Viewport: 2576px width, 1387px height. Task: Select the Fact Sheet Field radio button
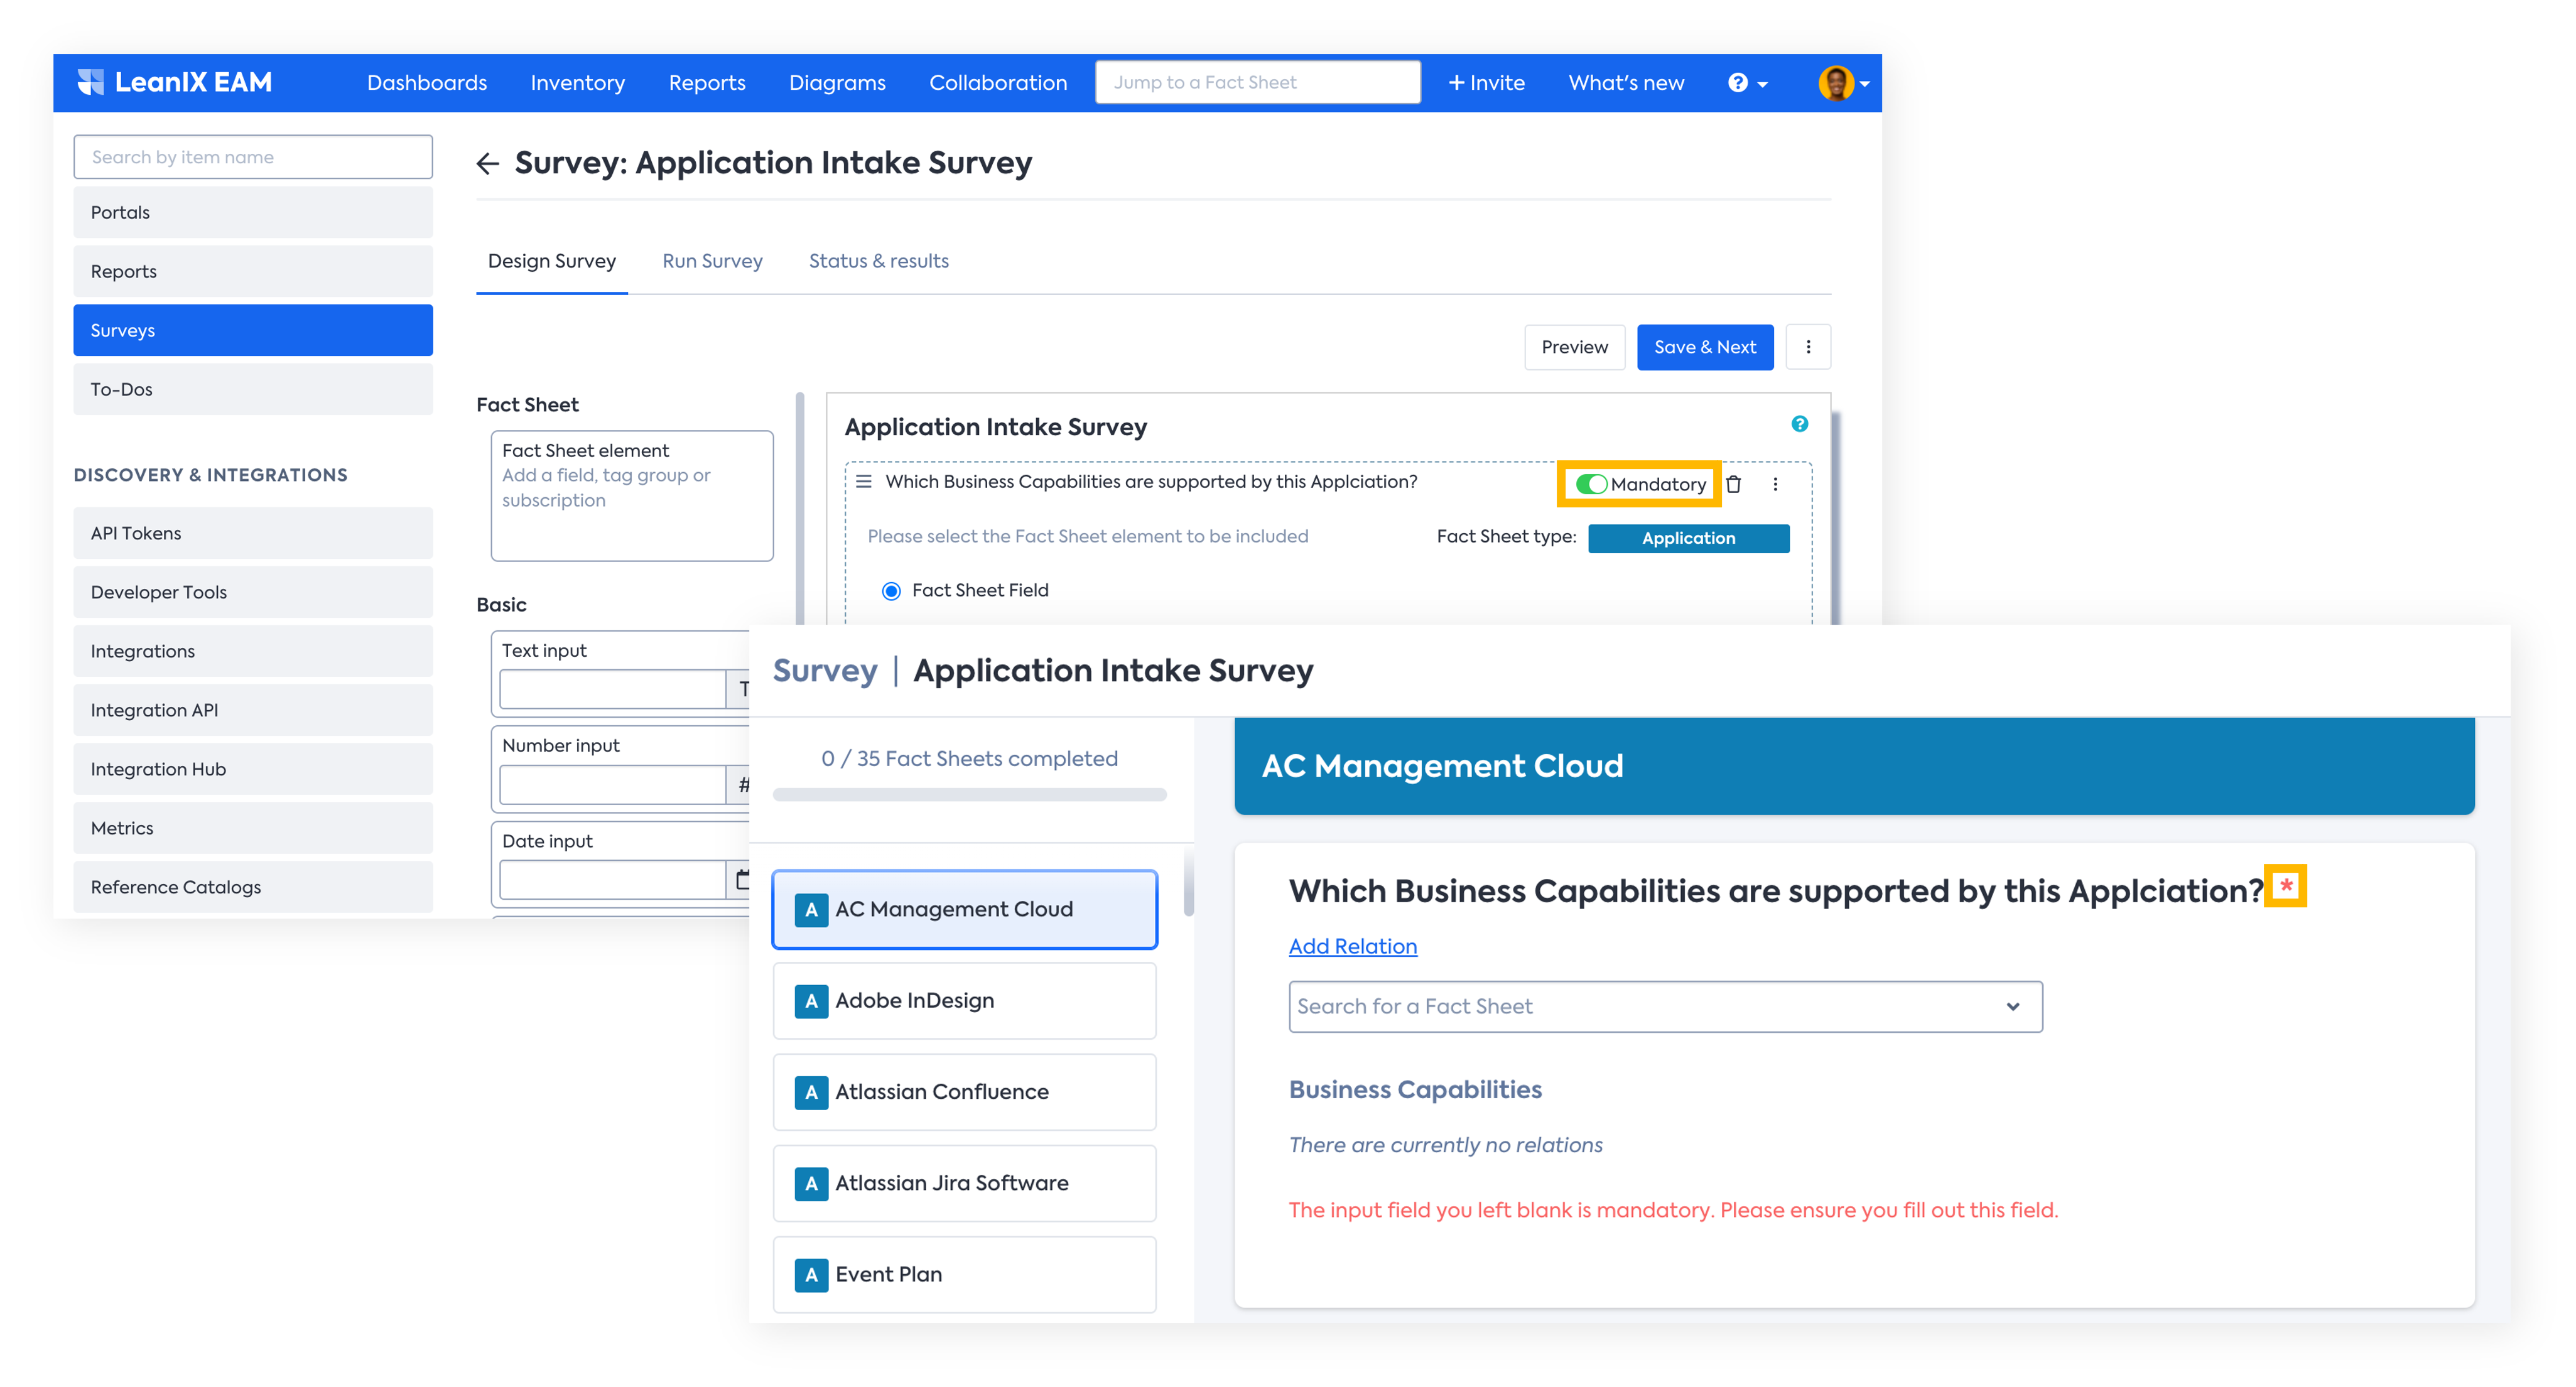pos(891,591)
